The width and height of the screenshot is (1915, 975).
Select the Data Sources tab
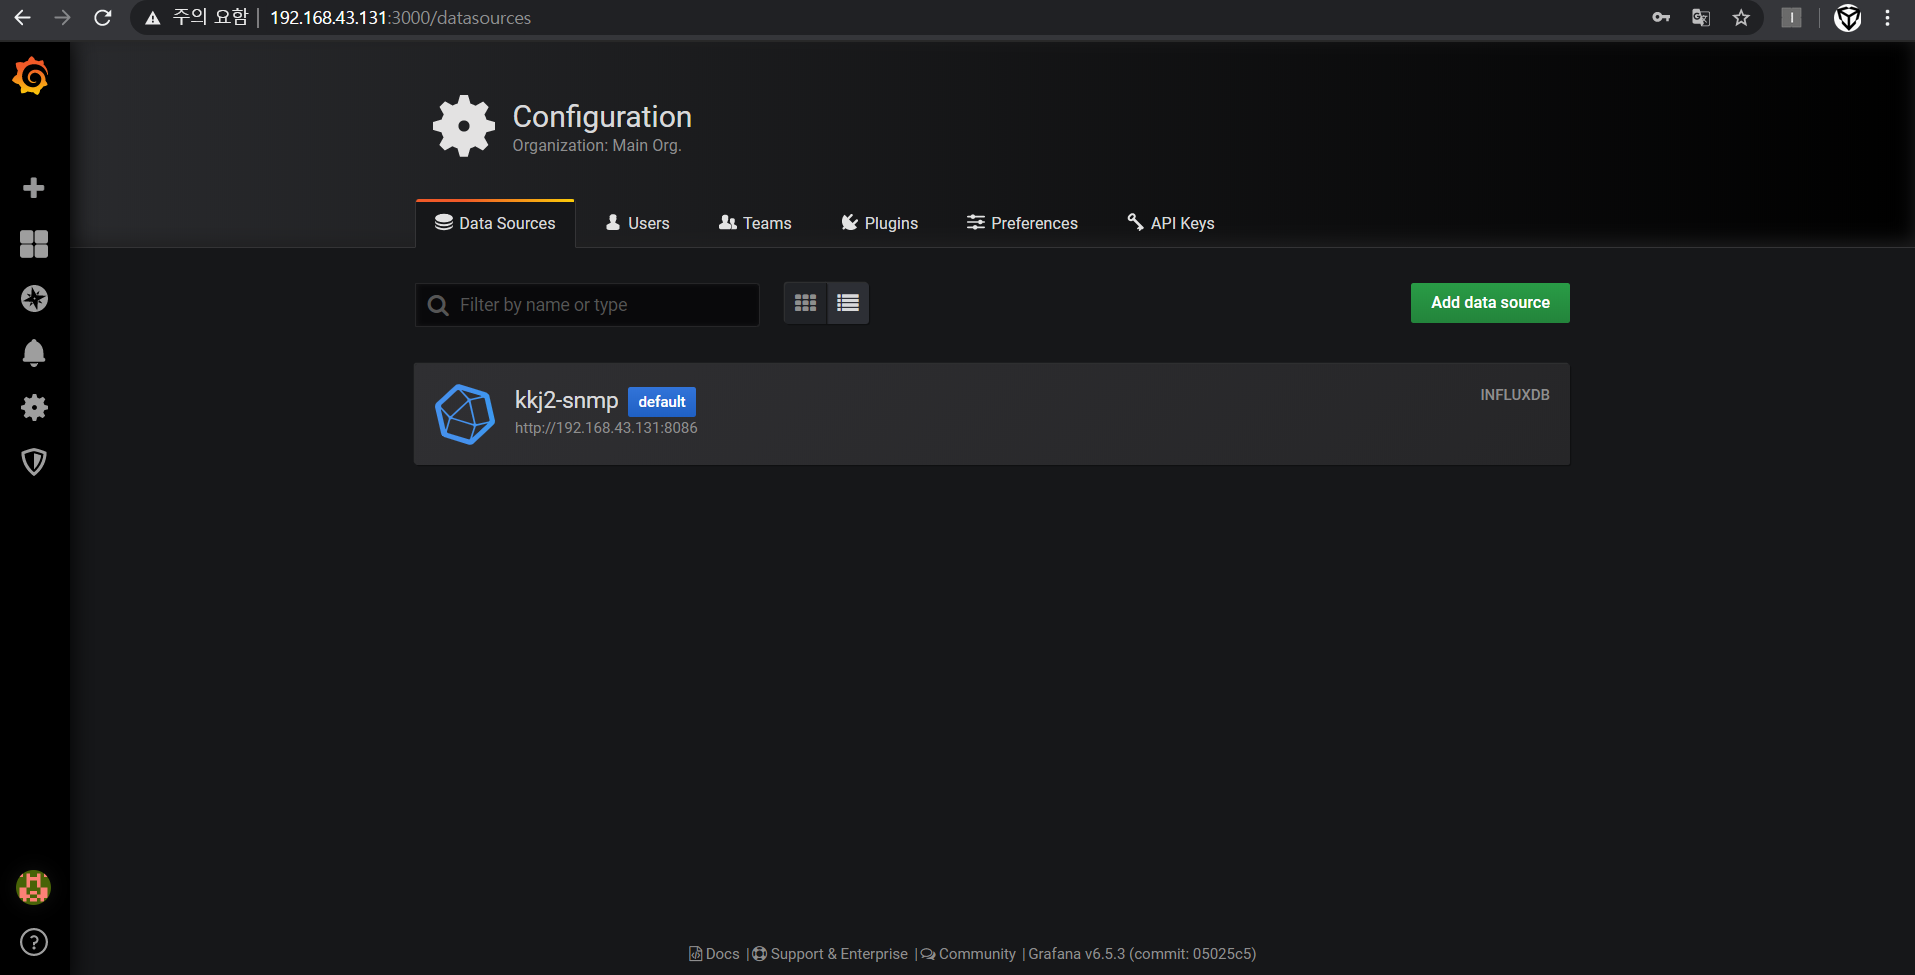click(x=495, y=223)
